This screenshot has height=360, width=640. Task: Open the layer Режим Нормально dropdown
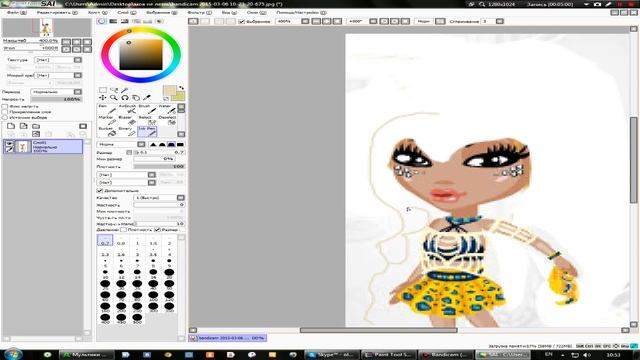click(78, 92)
